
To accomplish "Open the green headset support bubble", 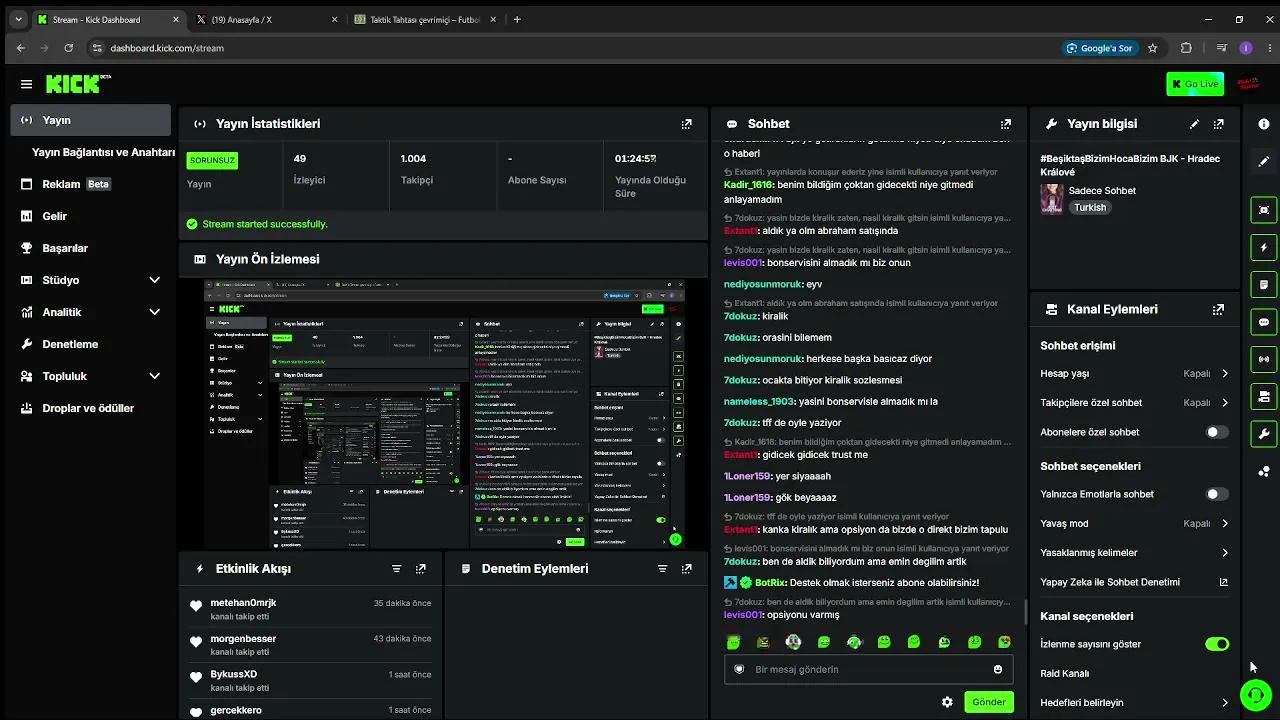I will (1255, 694).
